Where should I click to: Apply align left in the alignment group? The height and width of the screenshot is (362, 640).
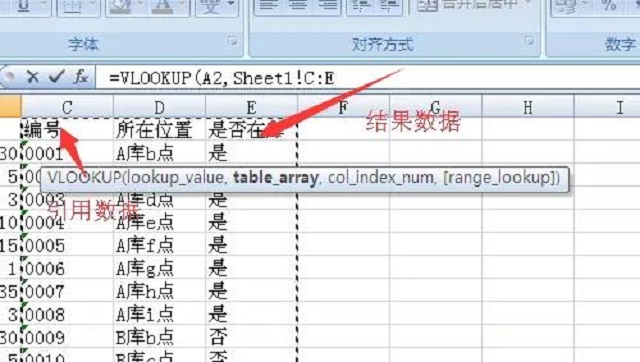tap(268, 6)
